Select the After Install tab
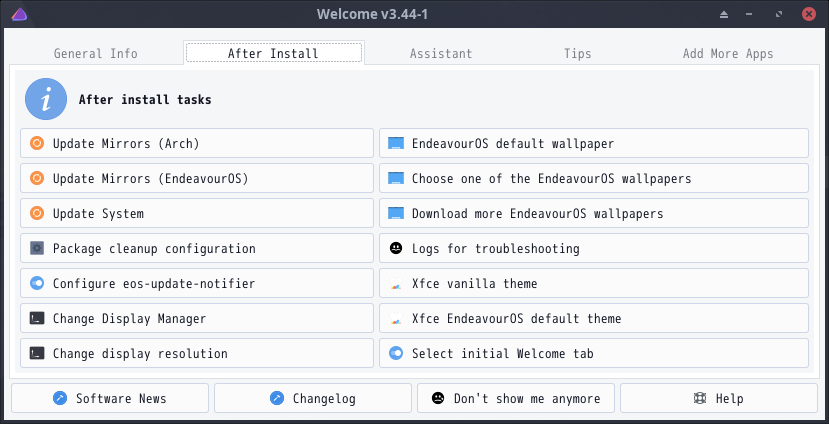 tap(273, 53)
